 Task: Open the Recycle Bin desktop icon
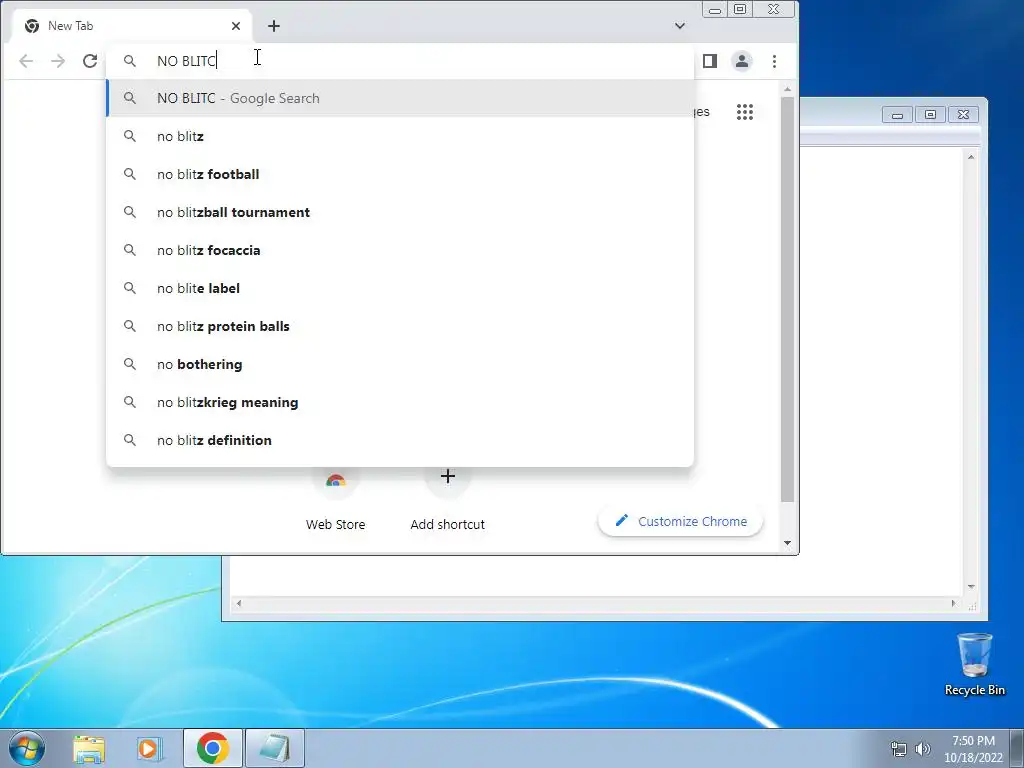pos(974,665)
